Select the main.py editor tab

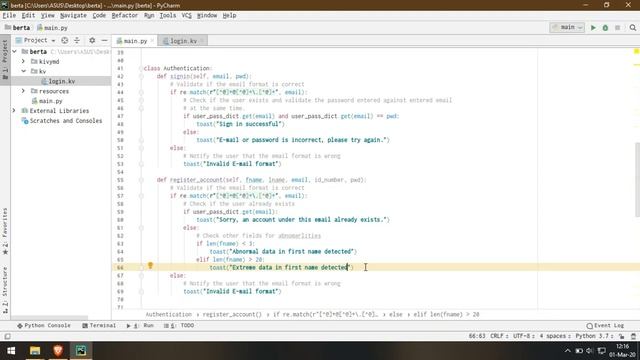pyautogui.click(x=135, y=41)
